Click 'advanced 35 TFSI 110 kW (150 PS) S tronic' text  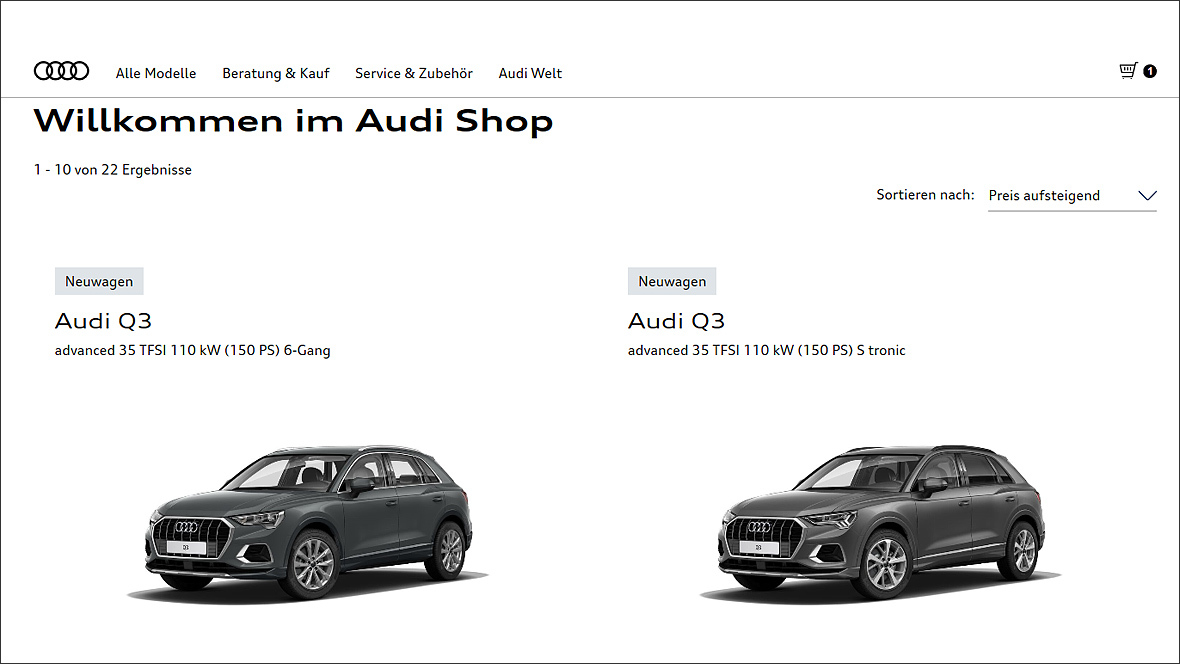[x=767, y=351]
